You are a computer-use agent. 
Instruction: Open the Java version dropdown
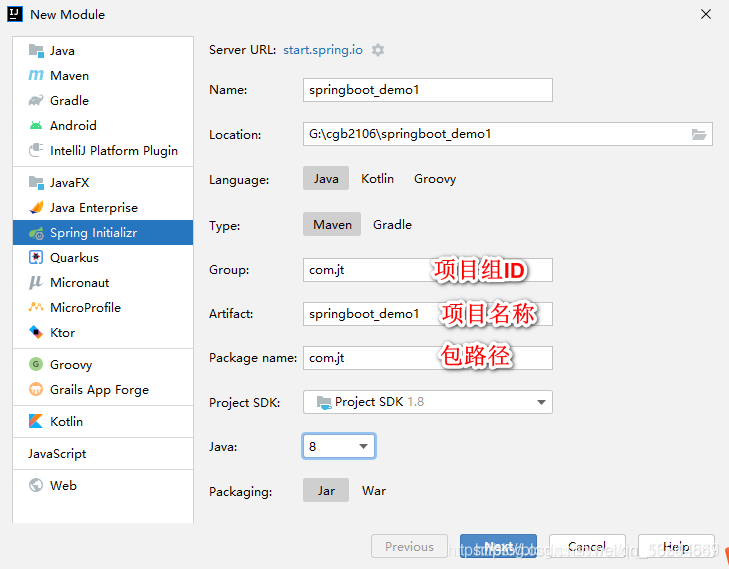(339, 446)
